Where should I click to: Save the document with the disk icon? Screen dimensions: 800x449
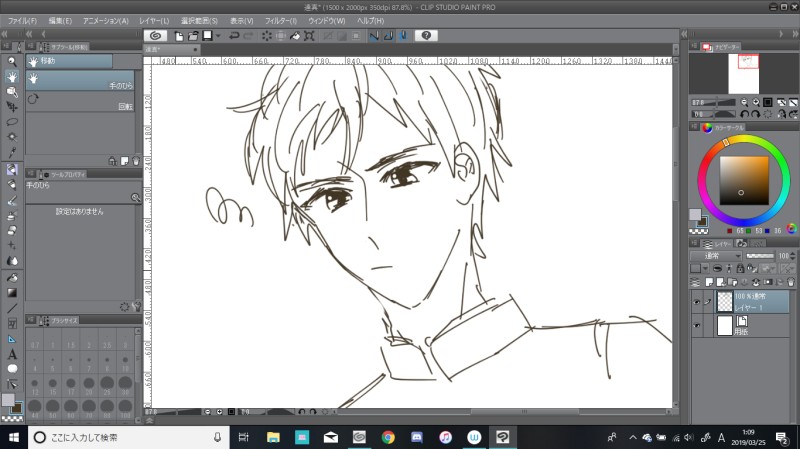207,36
